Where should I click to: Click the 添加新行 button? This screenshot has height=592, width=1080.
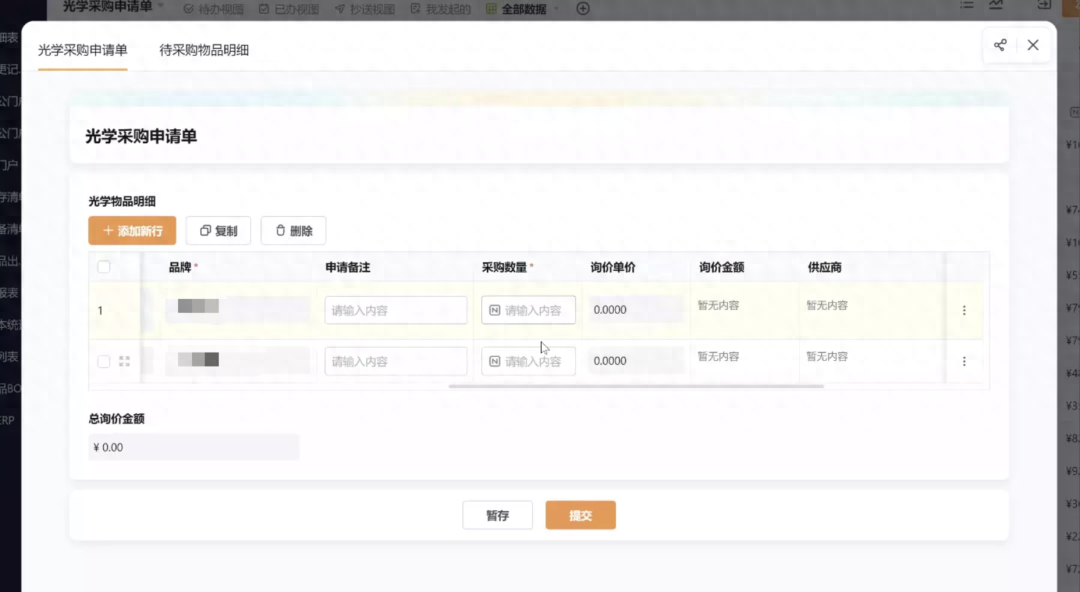[x=131, y=230]
